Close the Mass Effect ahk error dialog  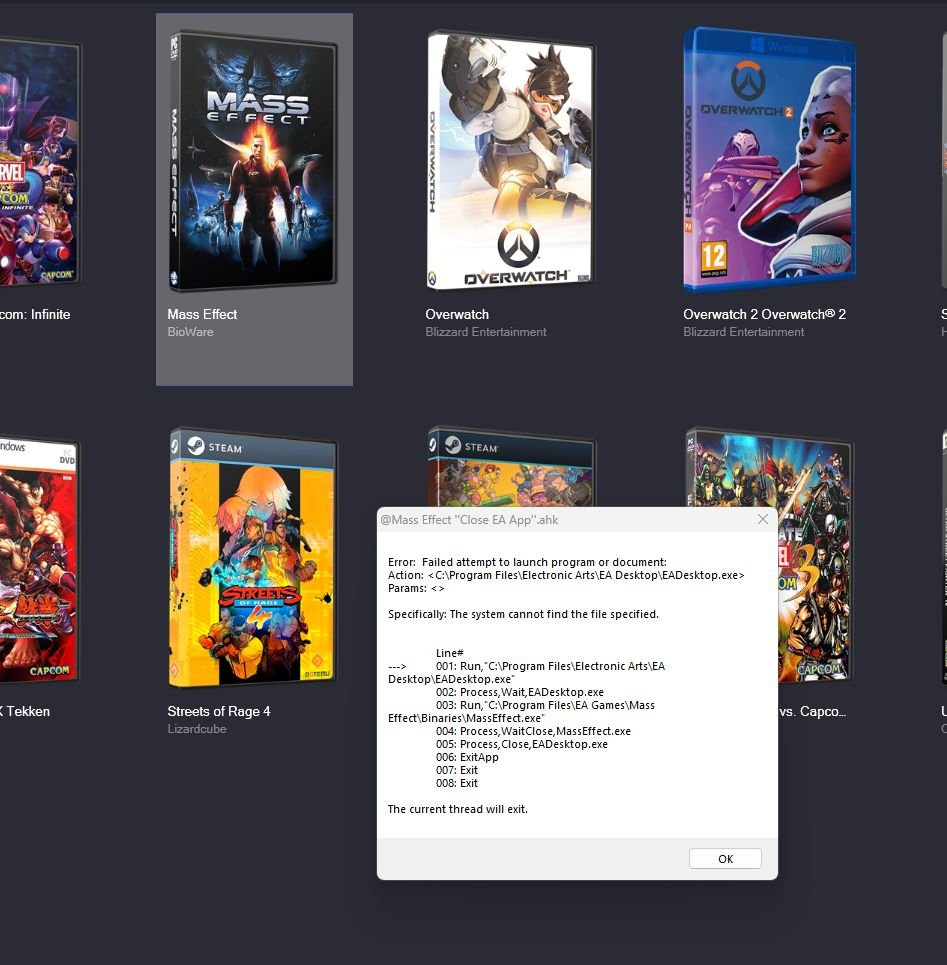tap(762, 519)
